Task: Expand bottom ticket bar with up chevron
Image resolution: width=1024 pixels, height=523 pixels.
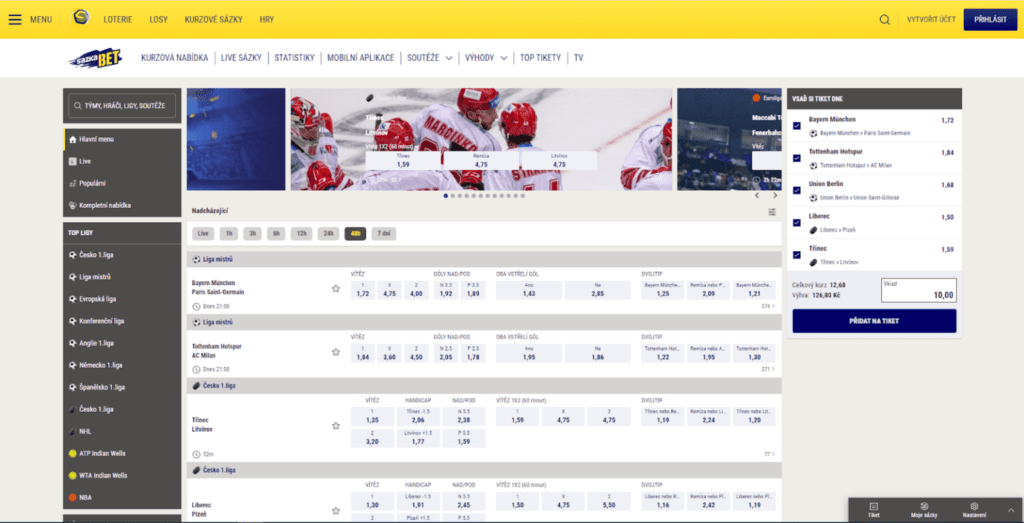Action: [1012, 510]
